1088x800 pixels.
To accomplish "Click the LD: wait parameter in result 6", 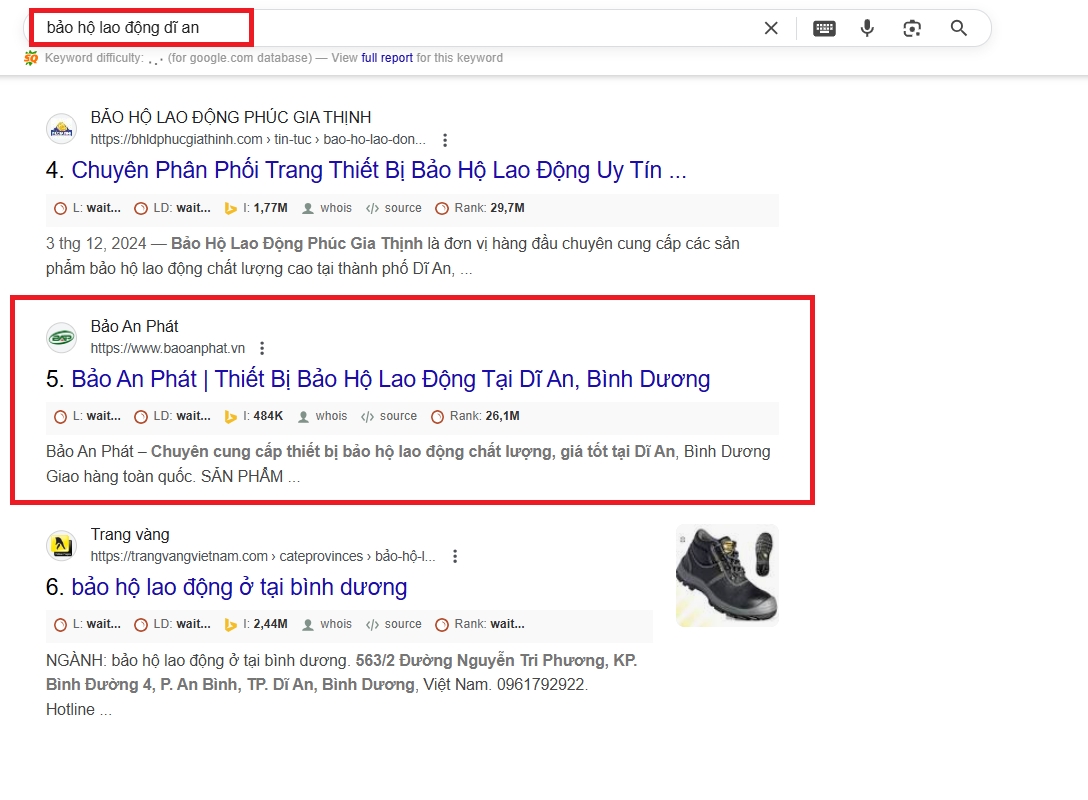I will pos(173,624).
